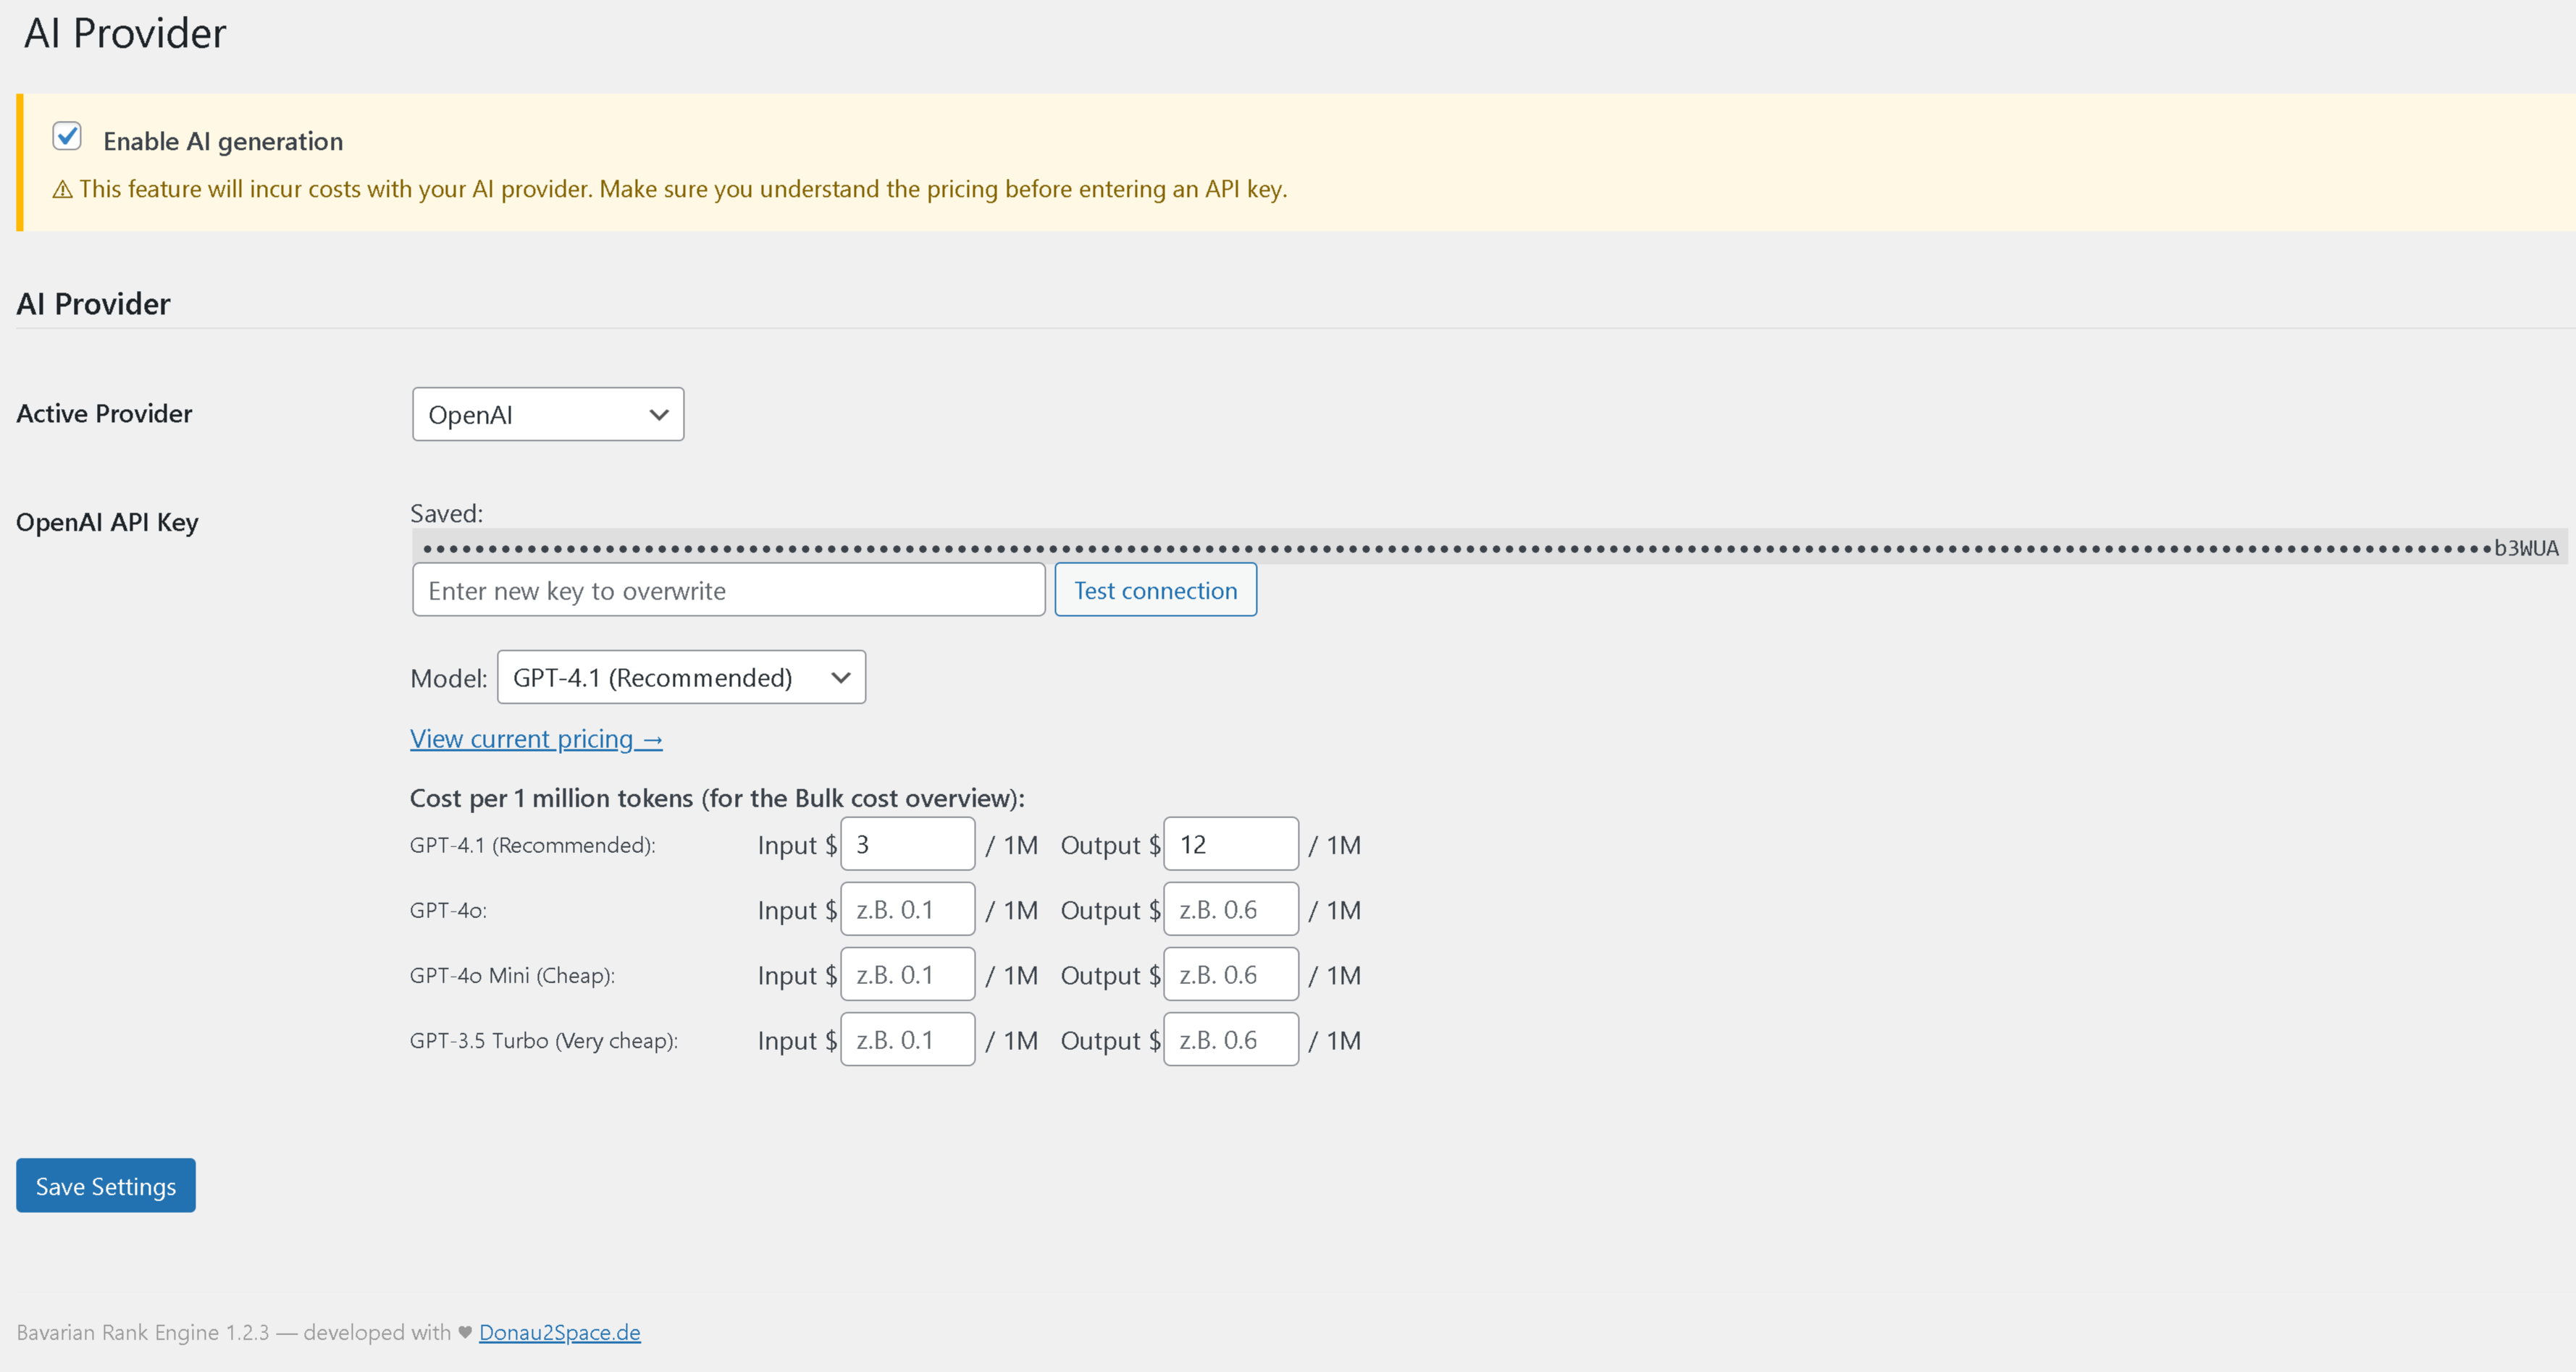
Task: Open the View current pricing link
Action: [x=536, y=738]
